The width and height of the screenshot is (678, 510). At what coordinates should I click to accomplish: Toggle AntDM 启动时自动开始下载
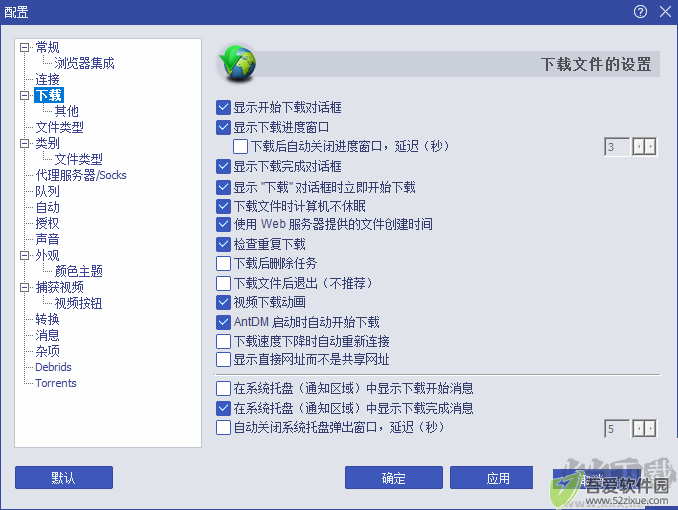coord(223,322)
